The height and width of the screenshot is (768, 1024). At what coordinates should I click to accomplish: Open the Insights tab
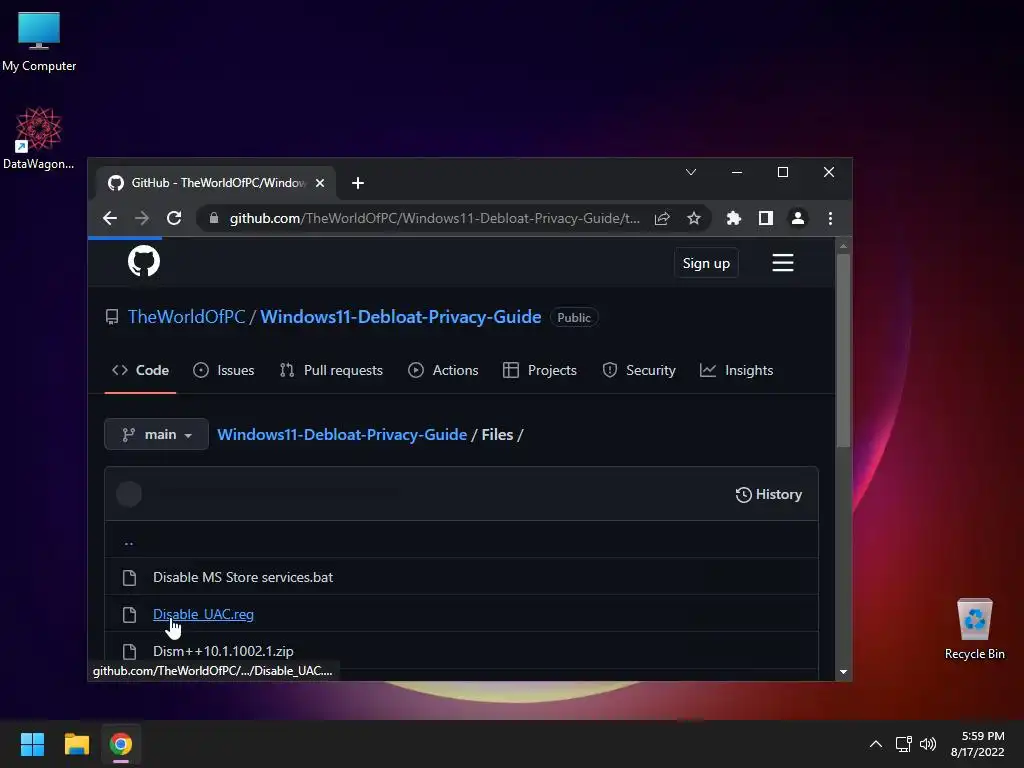click(737, 370)
